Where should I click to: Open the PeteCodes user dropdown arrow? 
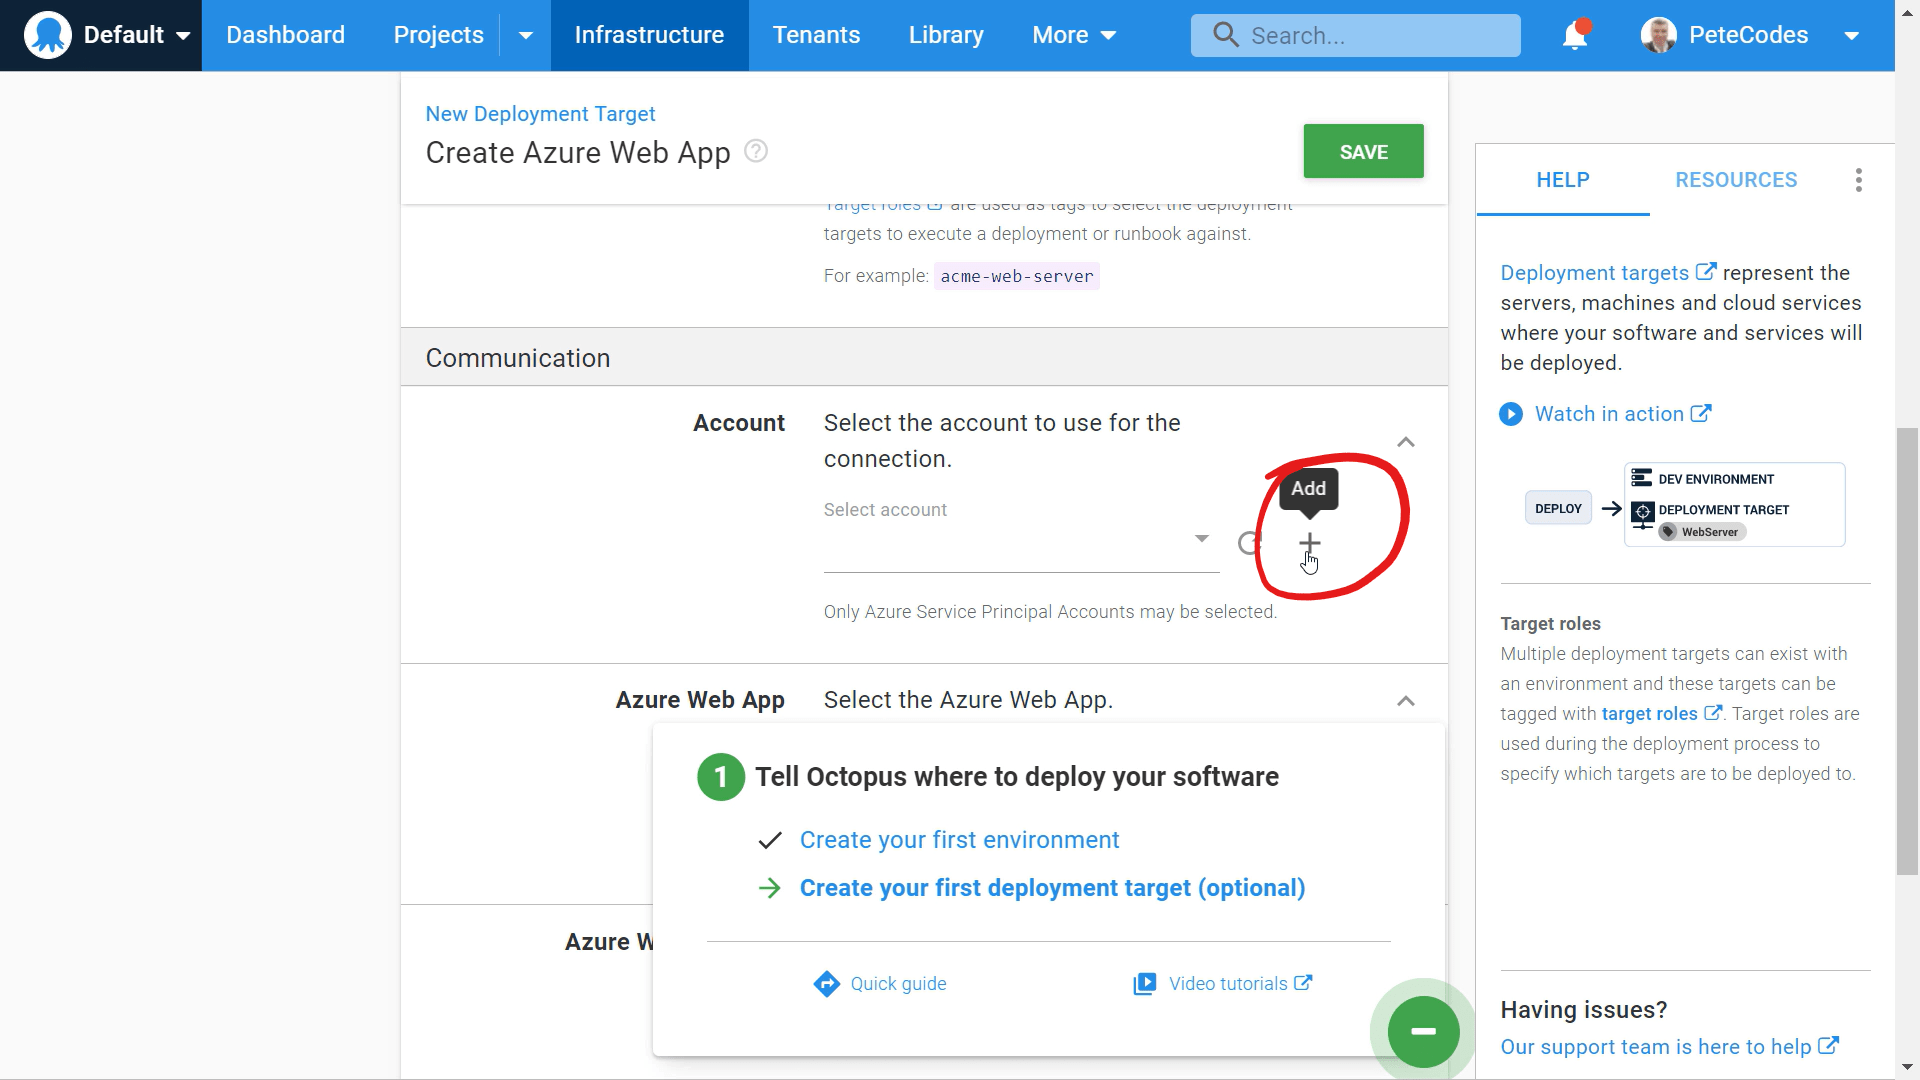[1851, 36]
